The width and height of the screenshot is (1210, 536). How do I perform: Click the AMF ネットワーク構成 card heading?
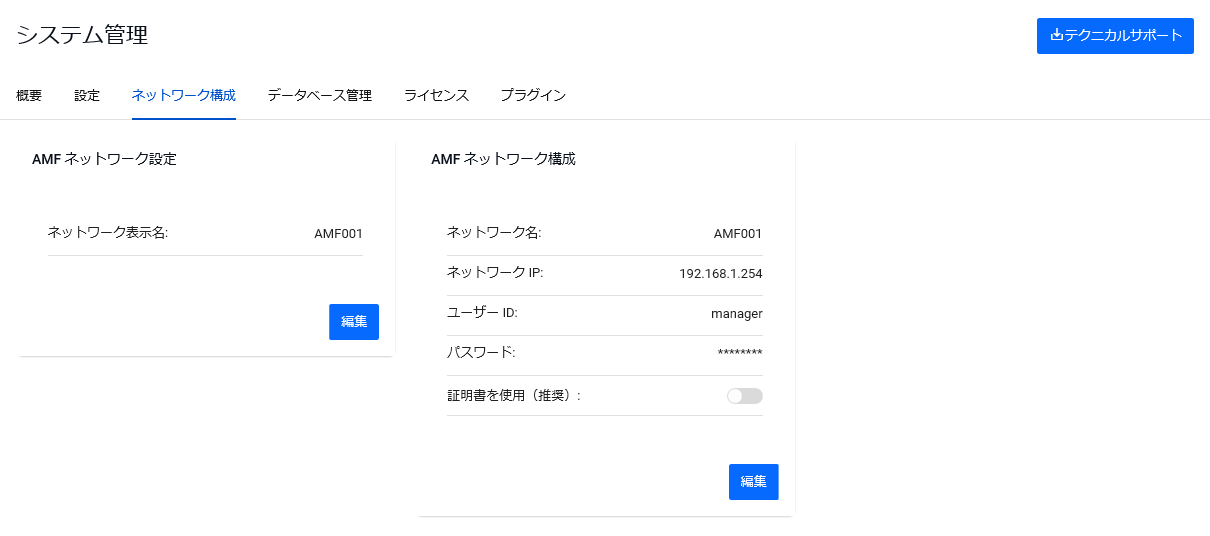pyautogui.click(x=503, y=159)
